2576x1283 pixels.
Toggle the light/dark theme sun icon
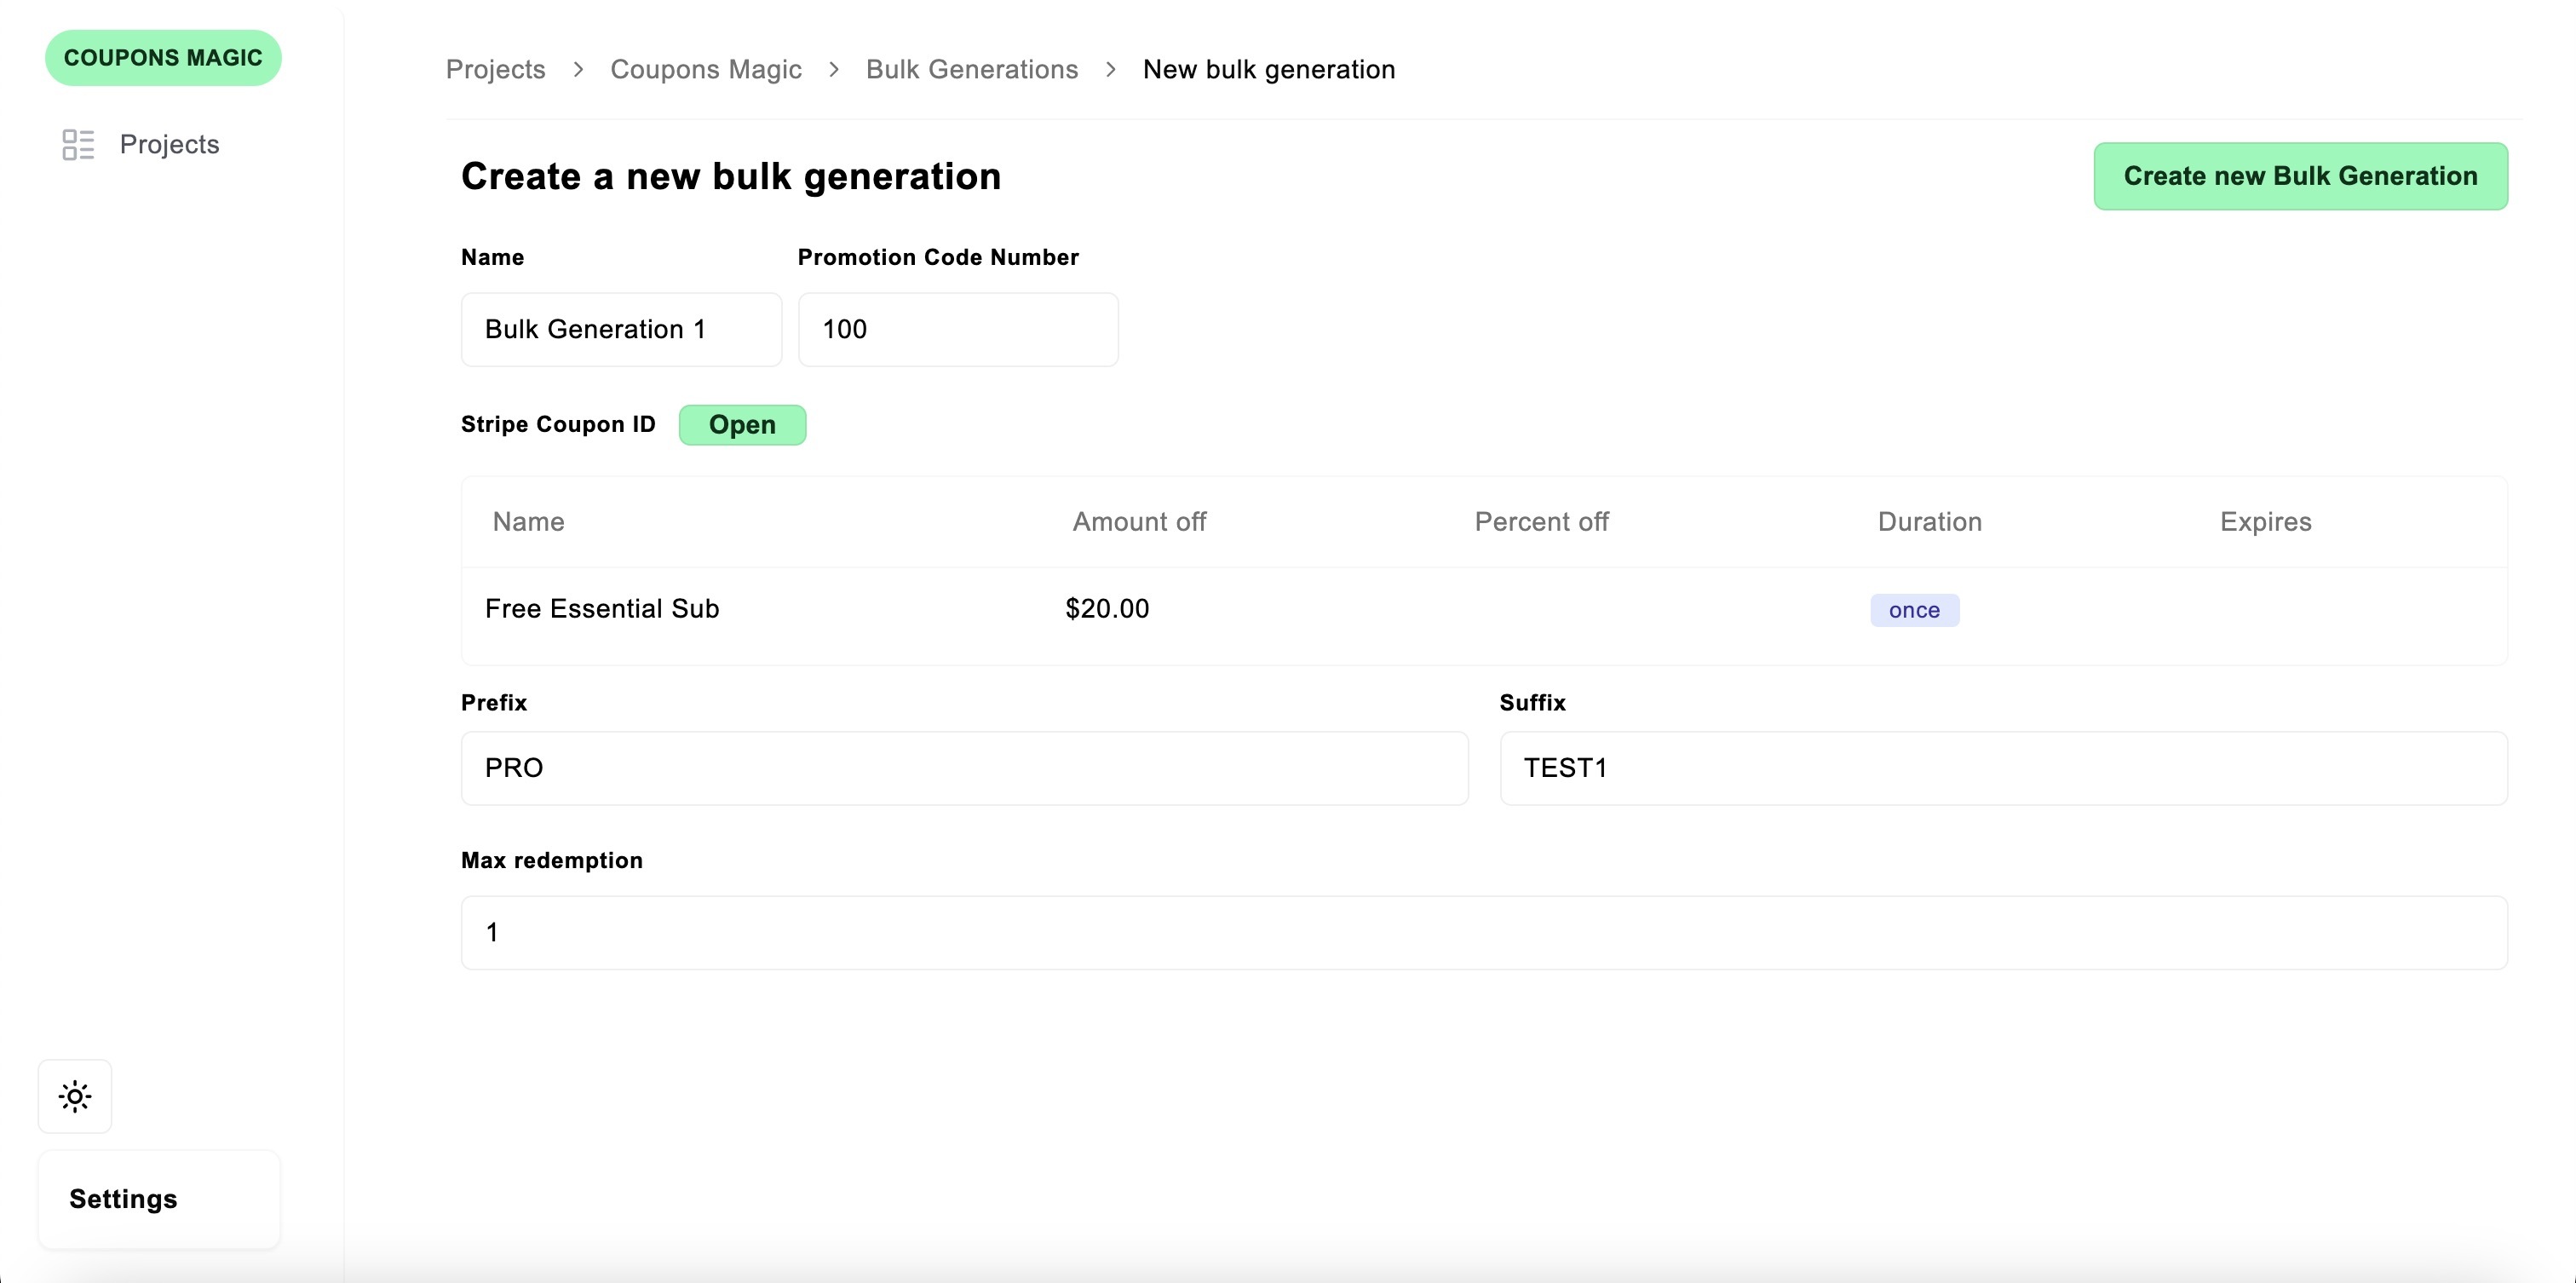pos(75,1096)
